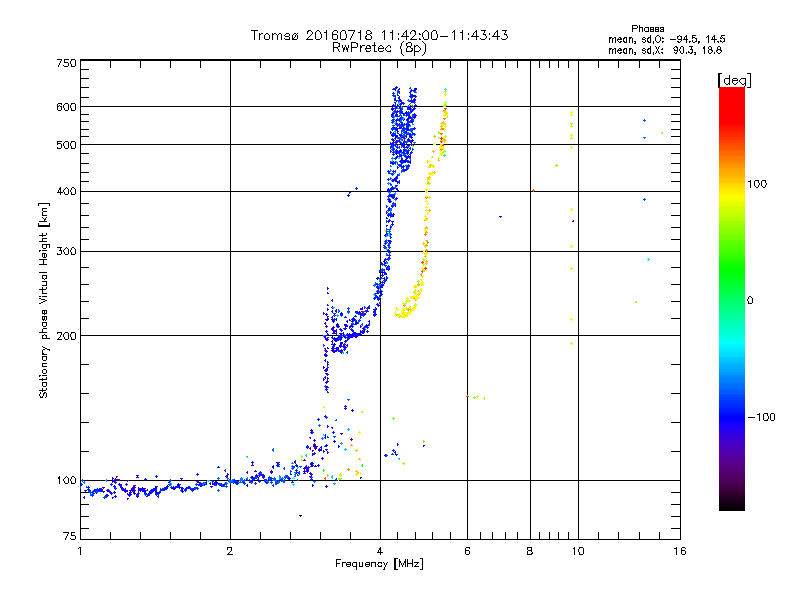This screenshot has width=800, height=600.
Task: Click the y-axis tick label '200'
Action: coord(66,336)
